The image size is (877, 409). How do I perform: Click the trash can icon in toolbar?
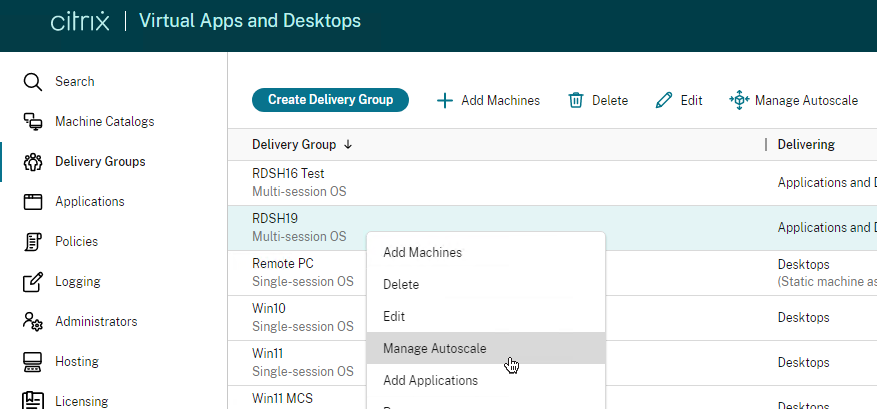[576, 101]
